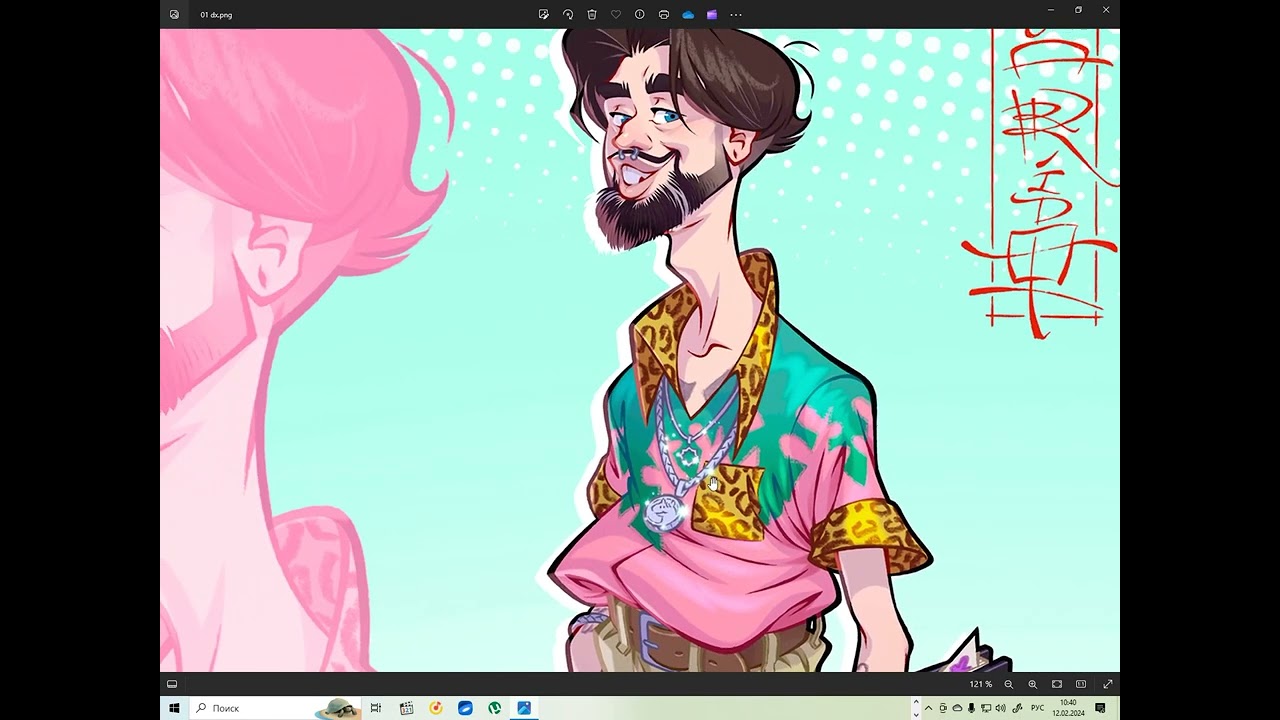Click the pen workspace tray icon

1017,708
